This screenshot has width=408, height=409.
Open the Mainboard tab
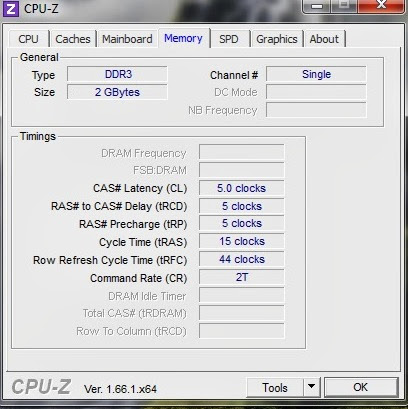pos(127,39)
